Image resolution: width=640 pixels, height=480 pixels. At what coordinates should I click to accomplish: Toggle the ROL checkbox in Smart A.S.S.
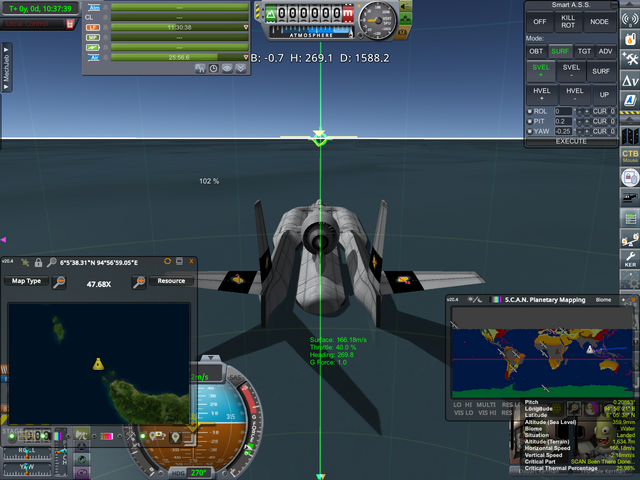tap(529, 111)
